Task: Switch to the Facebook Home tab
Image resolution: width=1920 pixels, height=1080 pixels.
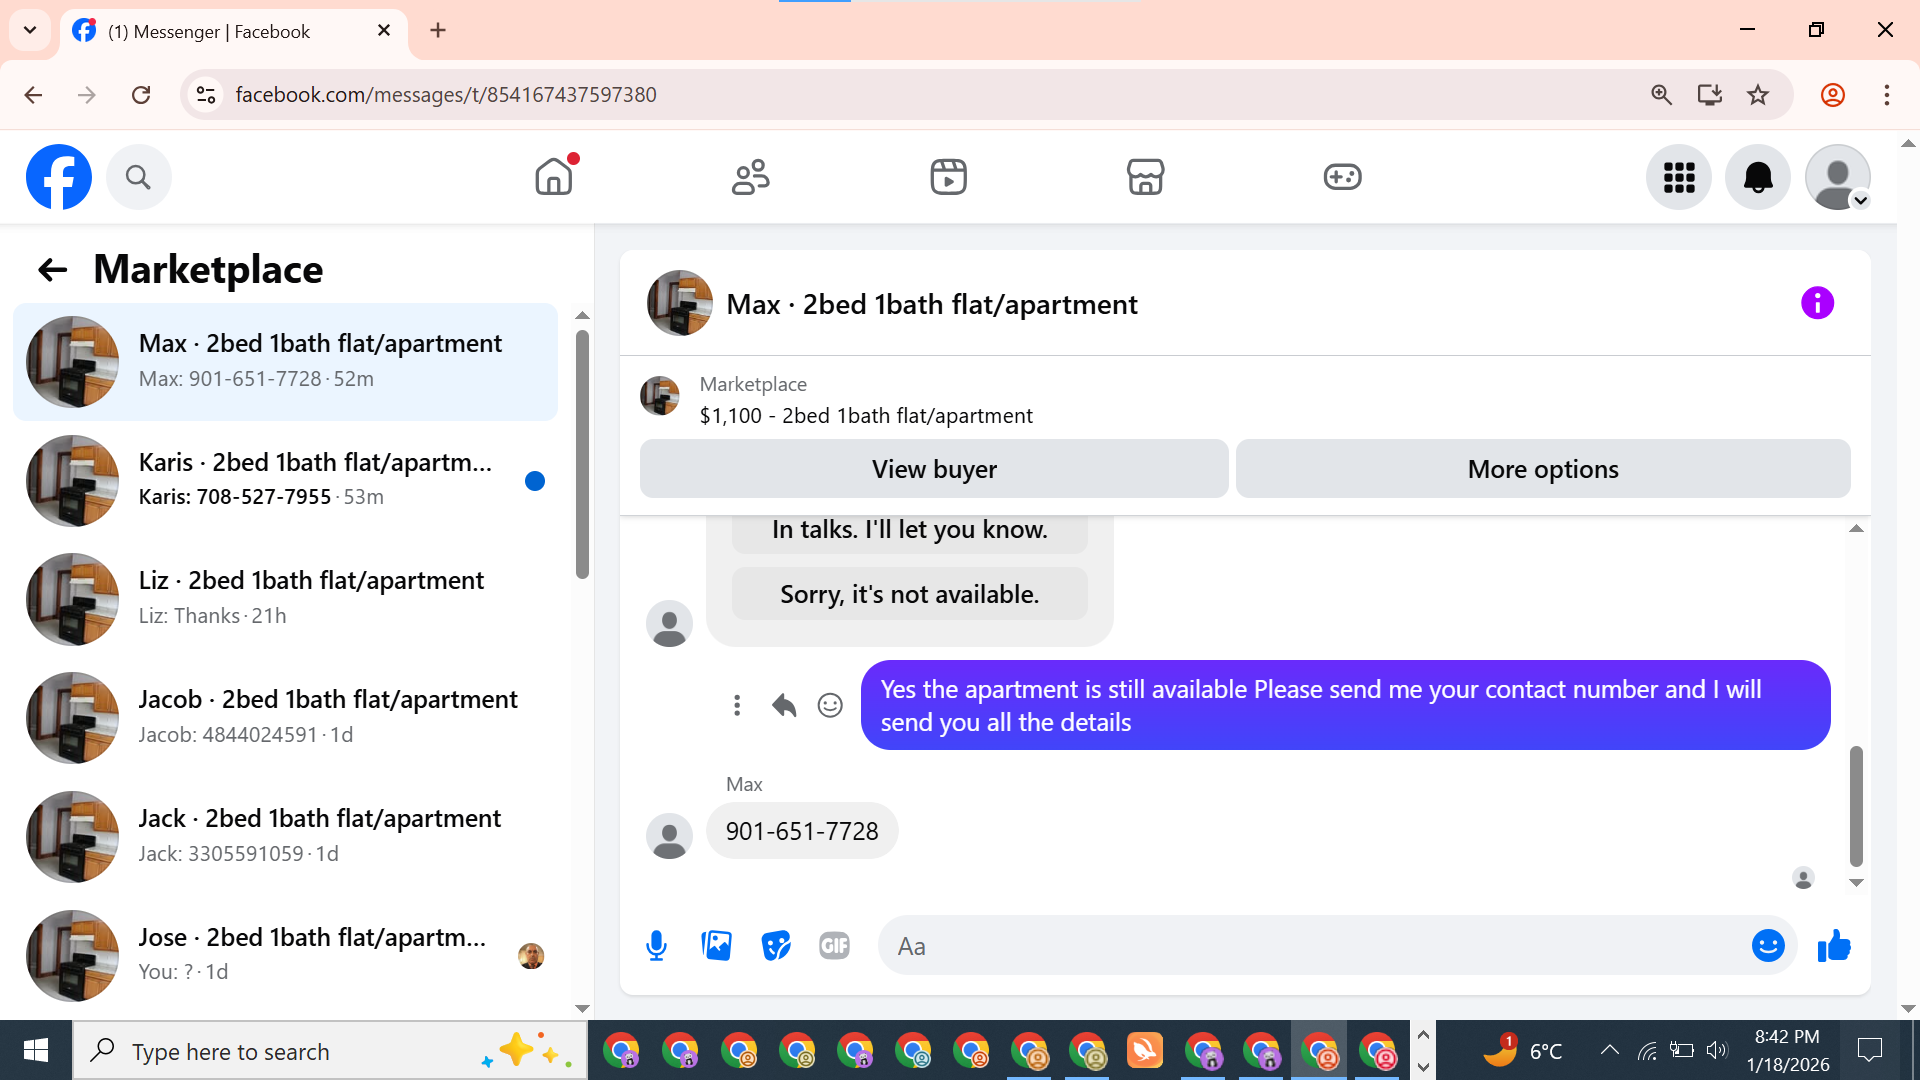Action: click(553, 177)
